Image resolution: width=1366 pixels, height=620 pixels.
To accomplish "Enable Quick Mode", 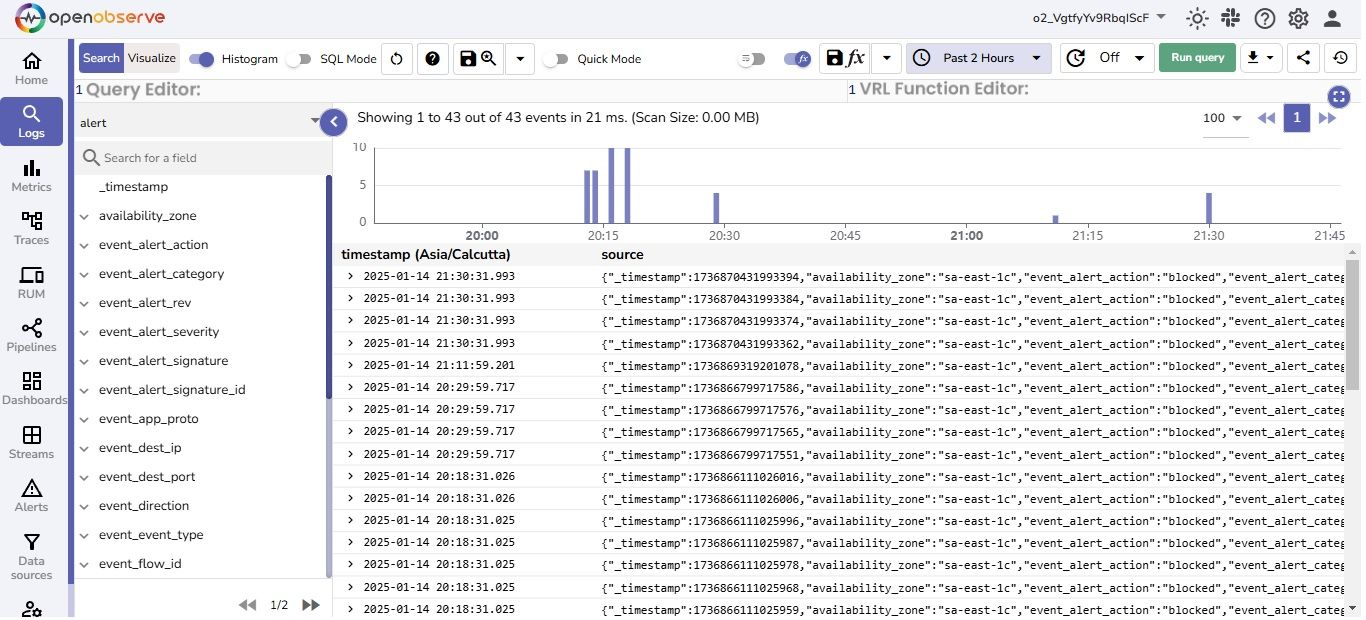I will pos(556,59).
